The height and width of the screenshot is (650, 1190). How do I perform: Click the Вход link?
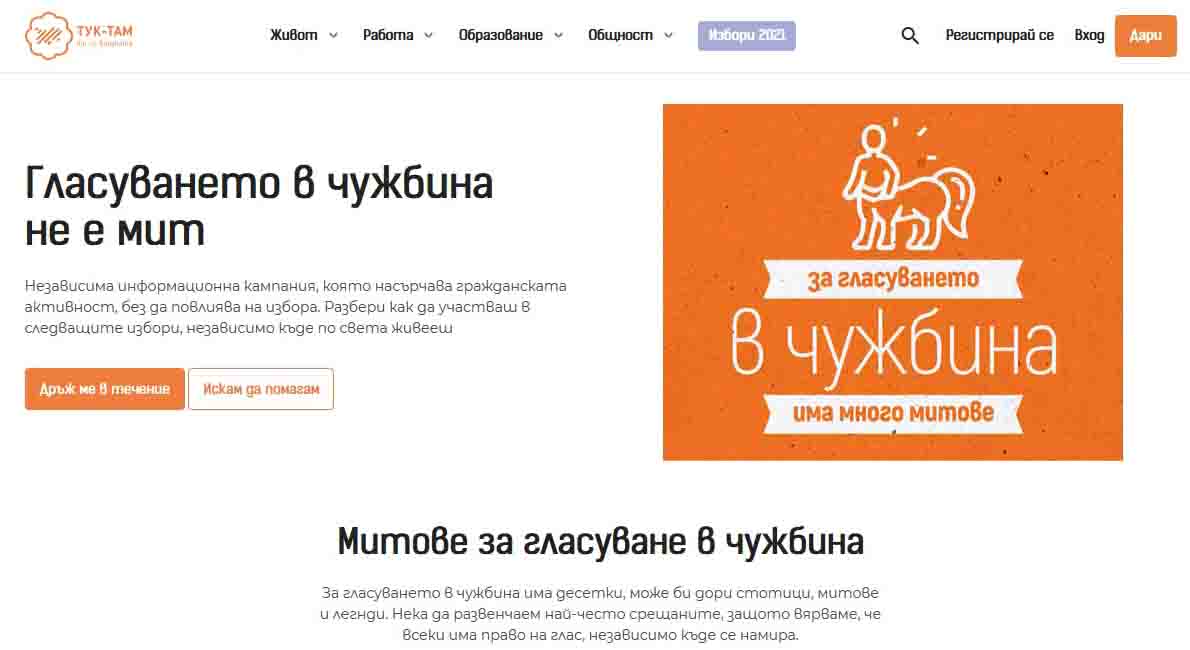[1089, 36]
